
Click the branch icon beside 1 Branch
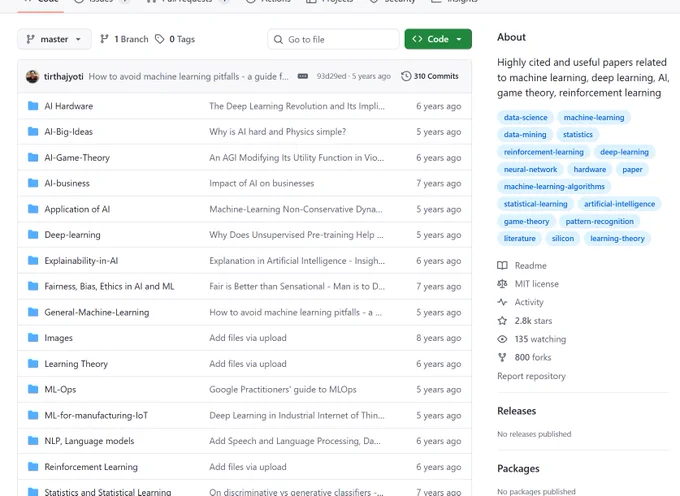104,39
